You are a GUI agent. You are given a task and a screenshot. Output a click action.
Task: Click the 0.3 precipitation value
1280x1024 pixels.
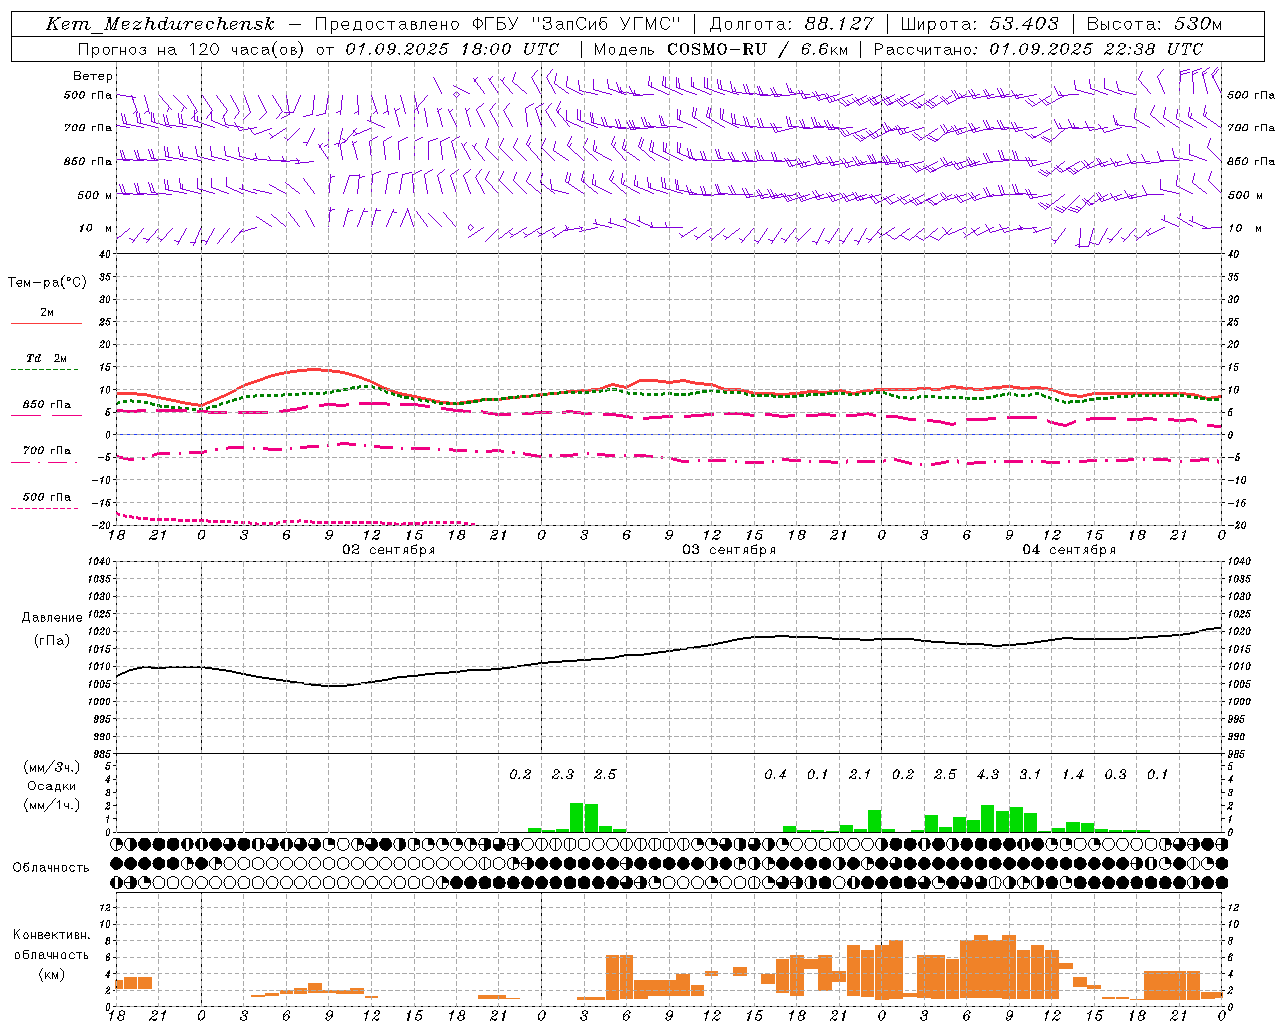[1115, 775]
